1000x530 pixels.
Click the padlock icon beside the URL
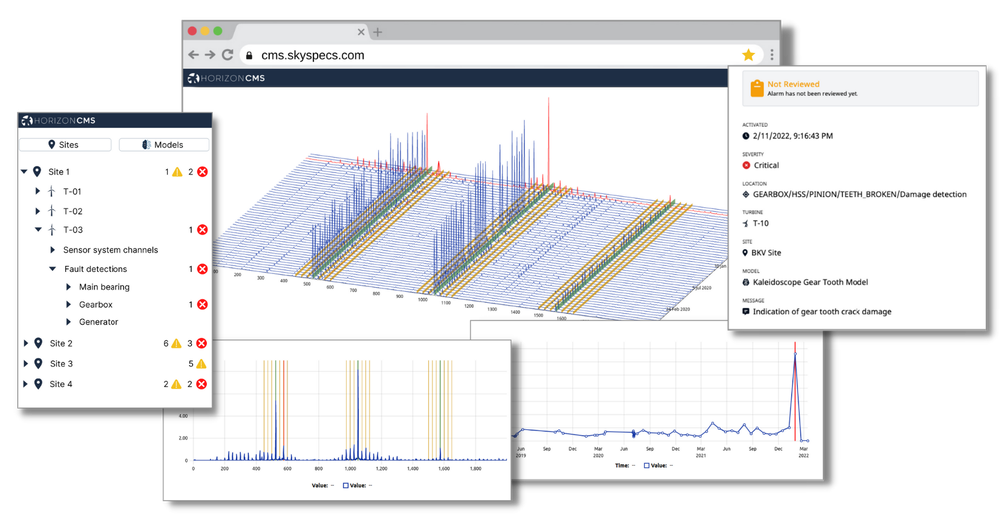(x=249, y=55)
